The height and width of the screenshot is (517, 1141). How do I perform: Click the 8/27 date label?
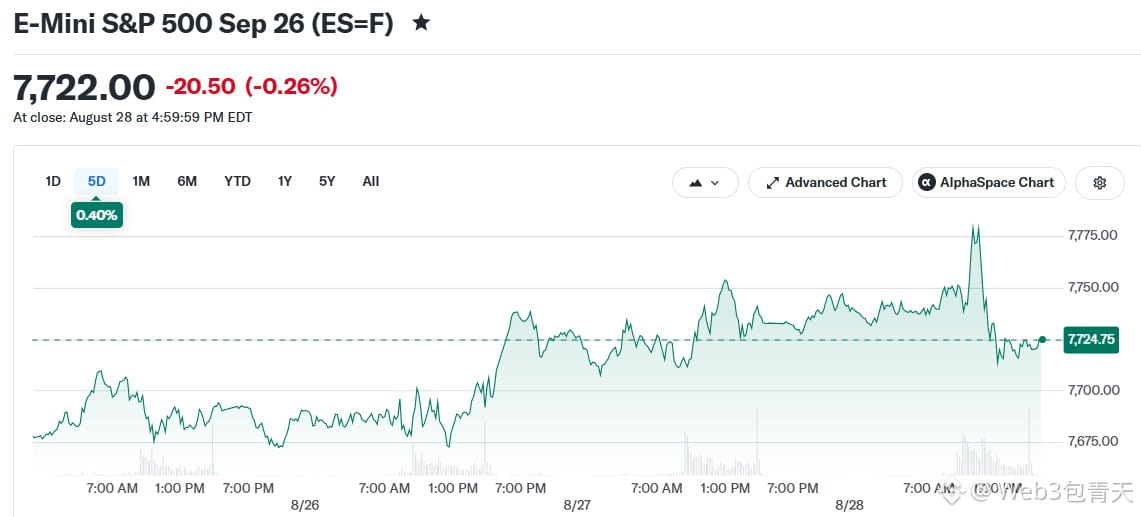point(576,505)
